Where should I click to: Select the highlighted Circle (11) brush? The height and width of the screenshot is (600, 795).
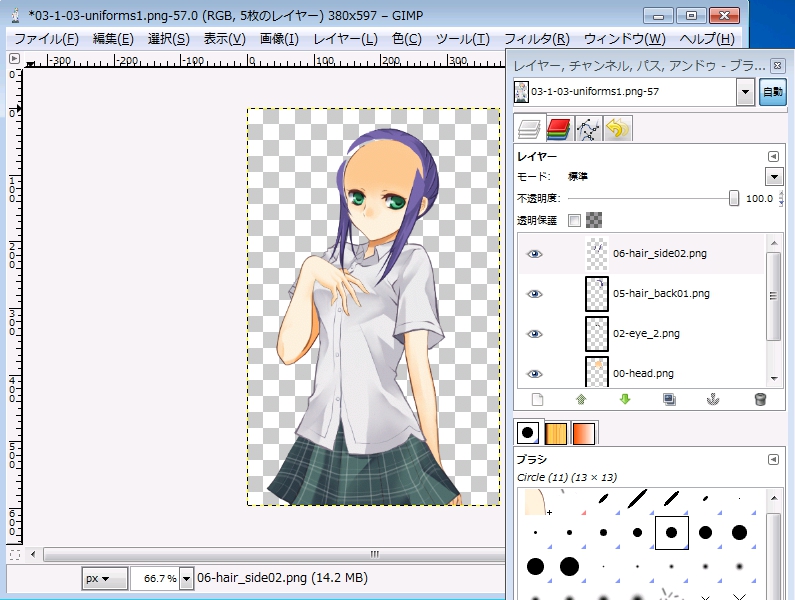click(x=671, y=533)
